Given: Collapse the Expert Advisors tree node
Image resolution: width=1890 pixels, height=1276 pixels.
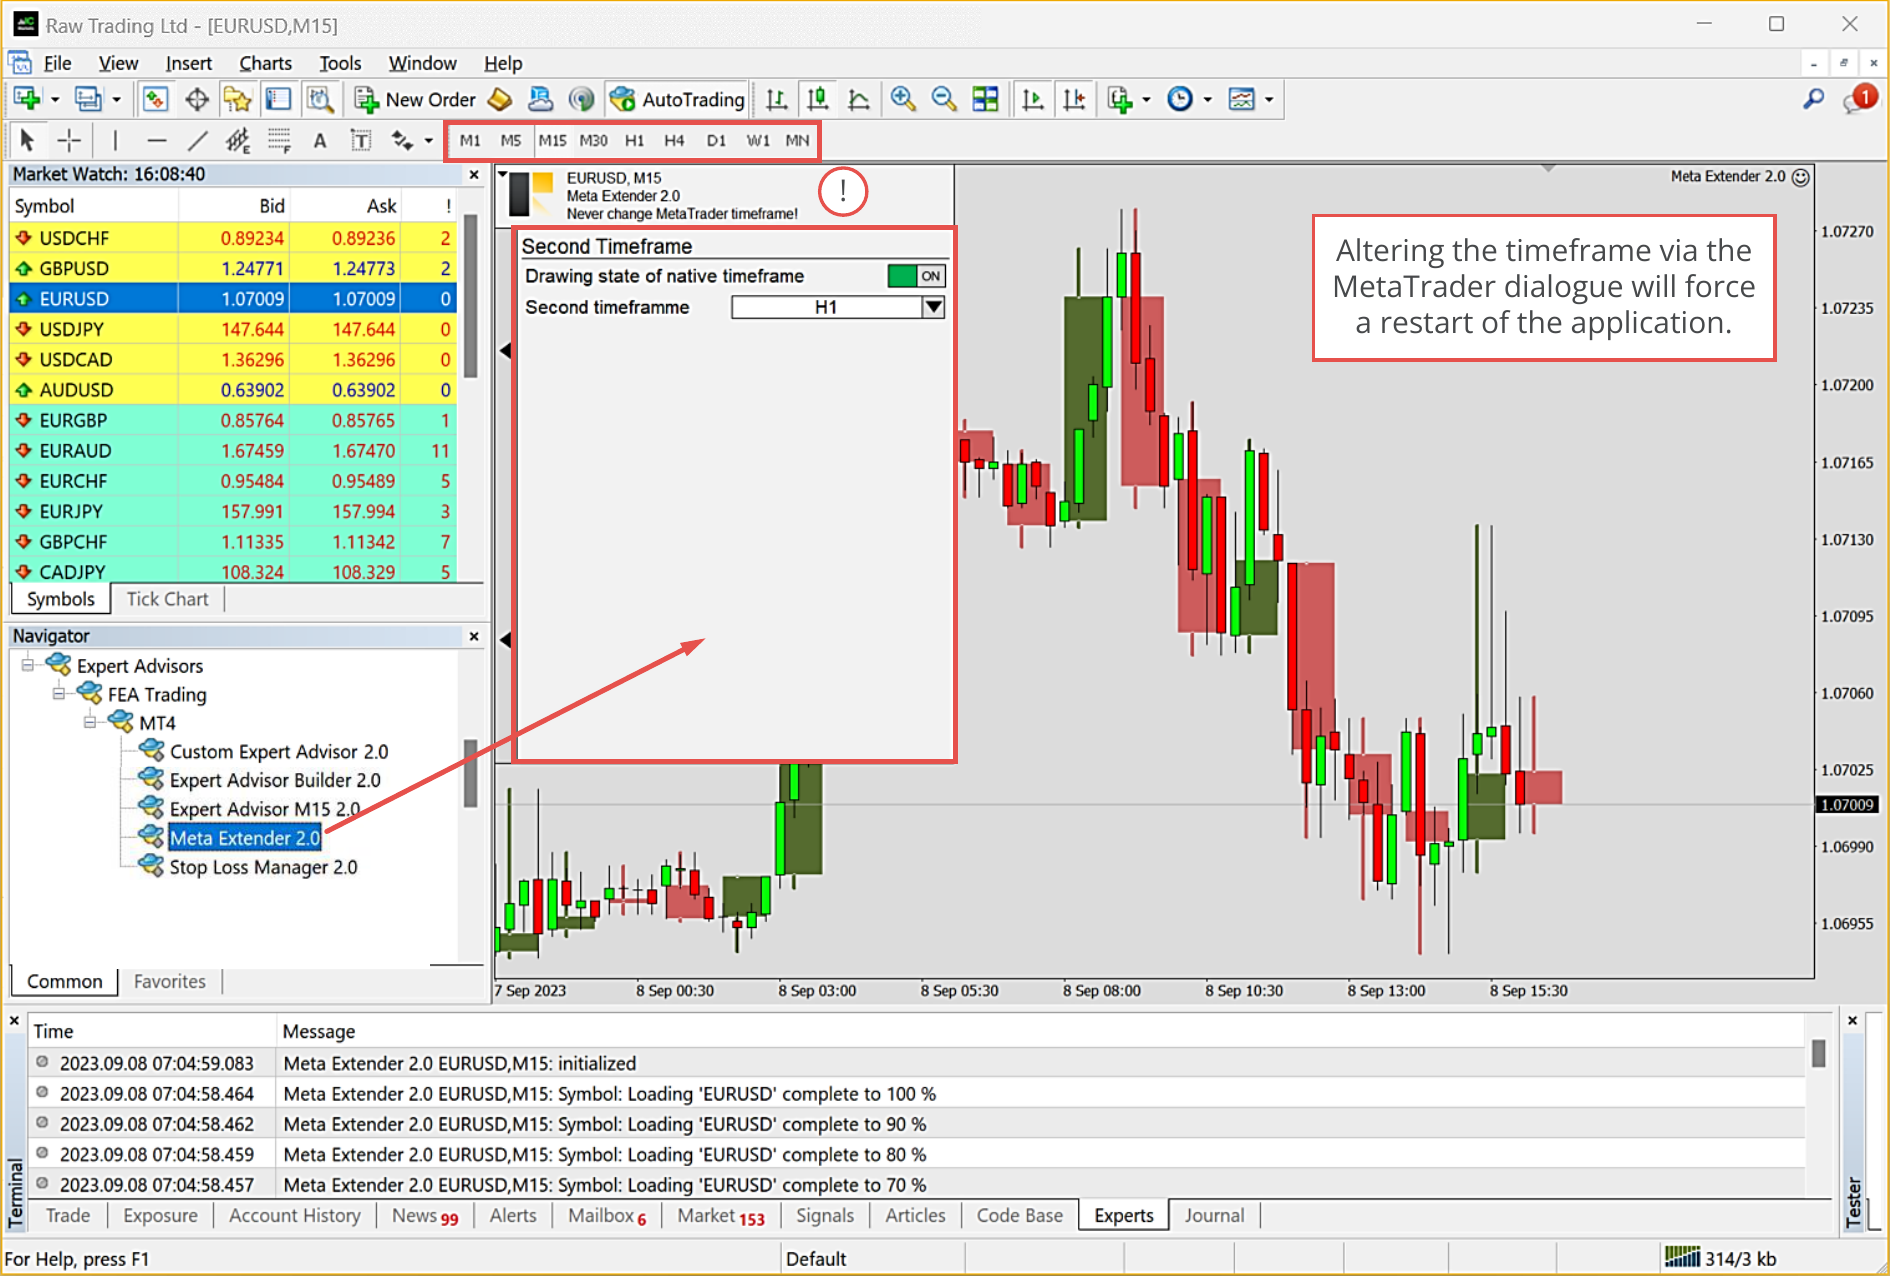Looking at the screenshot, I should (28, 665).
